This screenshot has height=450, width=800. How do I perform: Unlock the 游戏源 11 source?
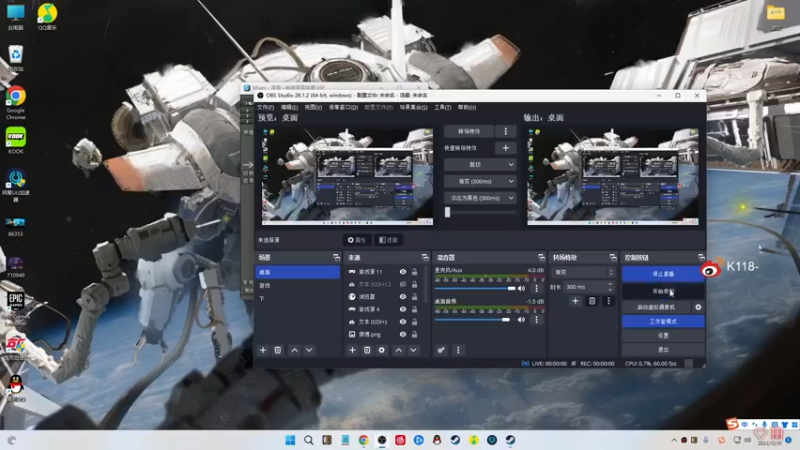(414, 272)
